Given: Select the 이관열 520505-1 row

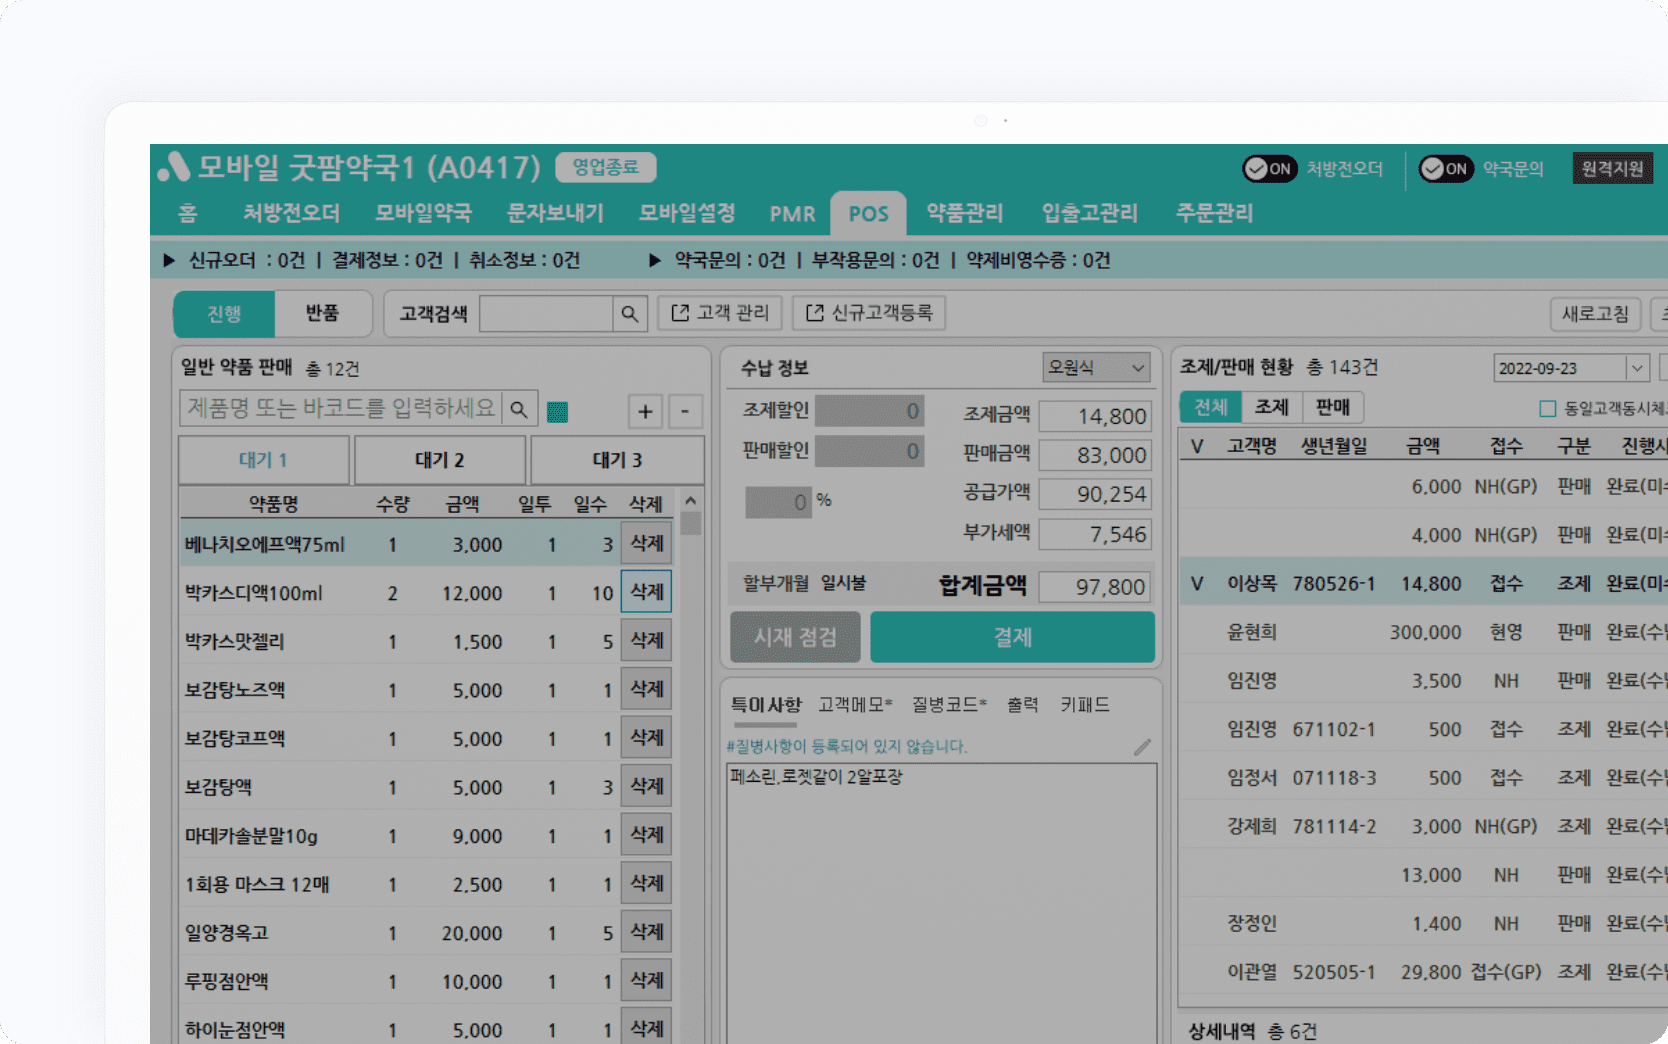Looking at the screenshot, I should coord(1423,972).
